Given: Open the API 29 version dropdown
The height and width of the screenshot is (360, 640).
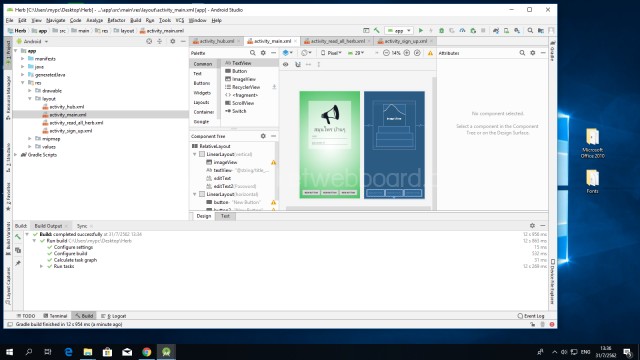Looking at the screenshot, I should tap(356, 53).
